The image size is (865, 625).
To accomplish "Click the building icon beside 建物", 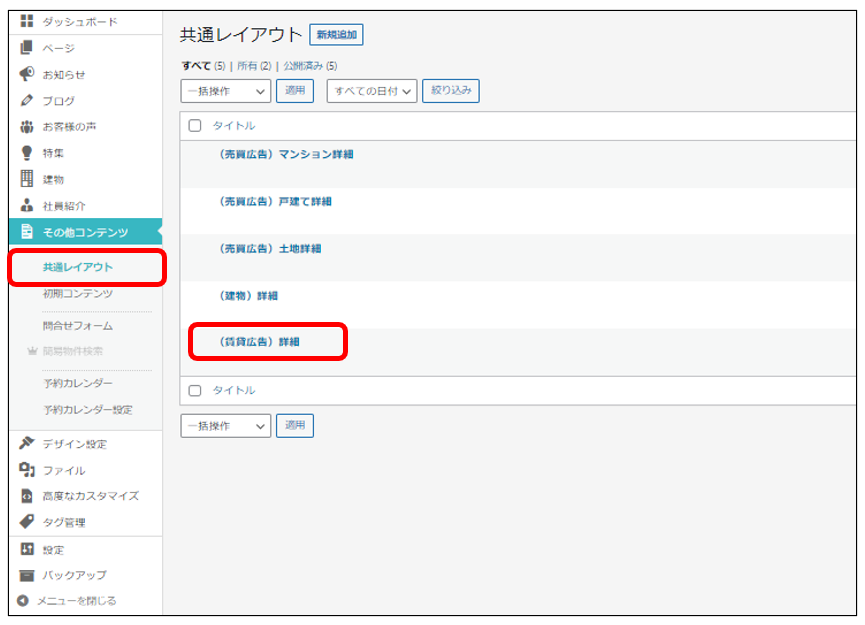I will pos(27,179).
